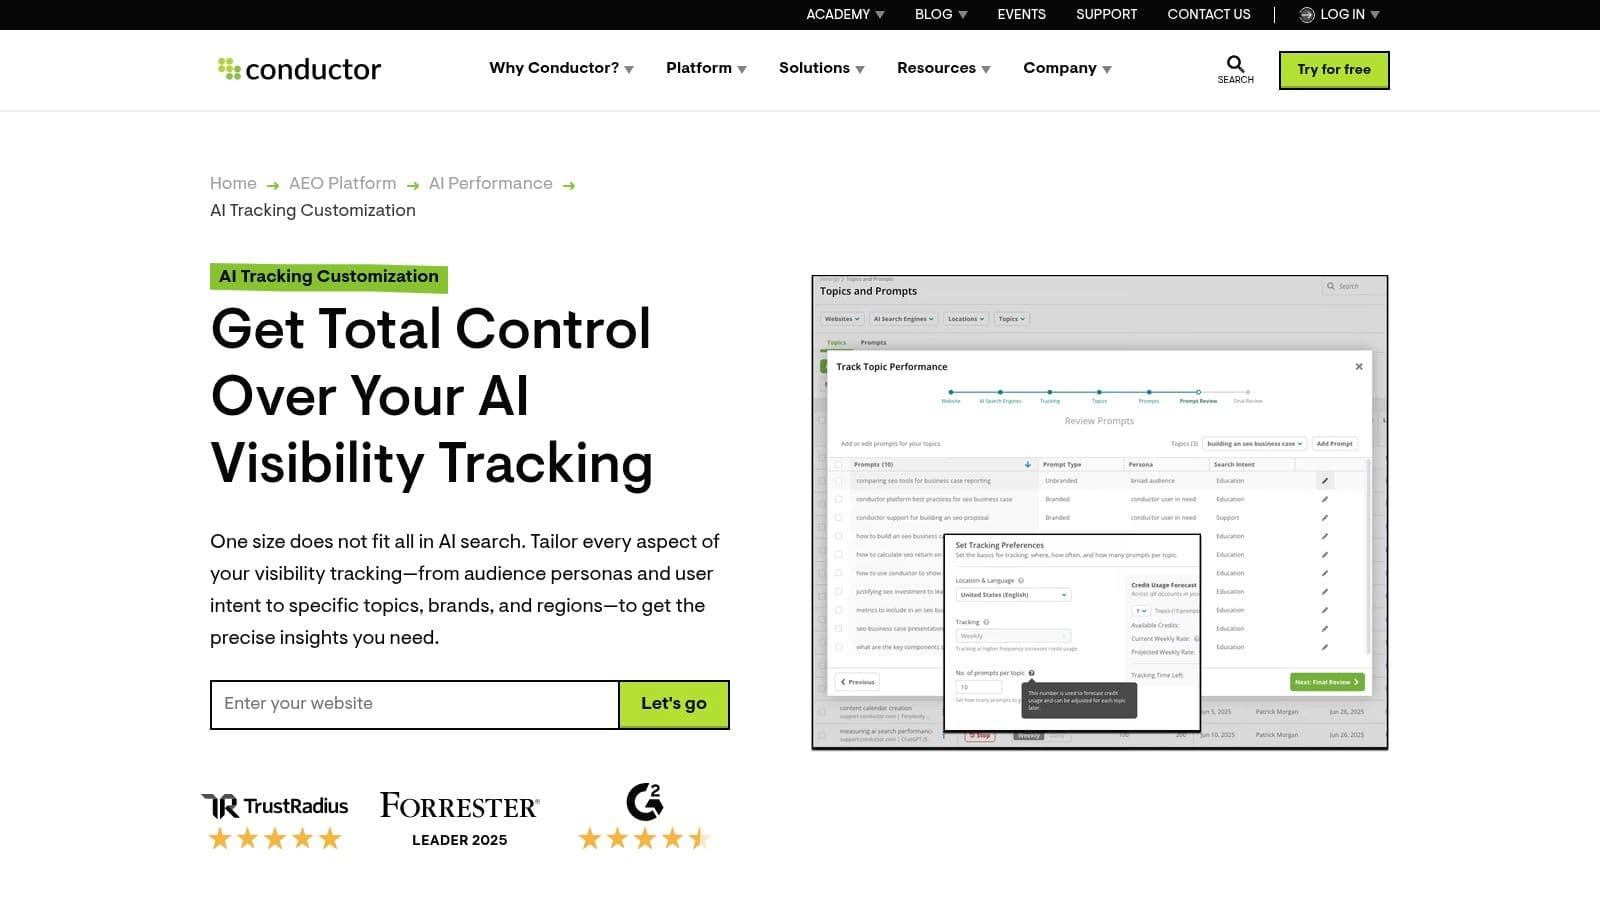
Task: Open the 'building an seo business case' topic dropdown
Action: [x=1254, y=444]
